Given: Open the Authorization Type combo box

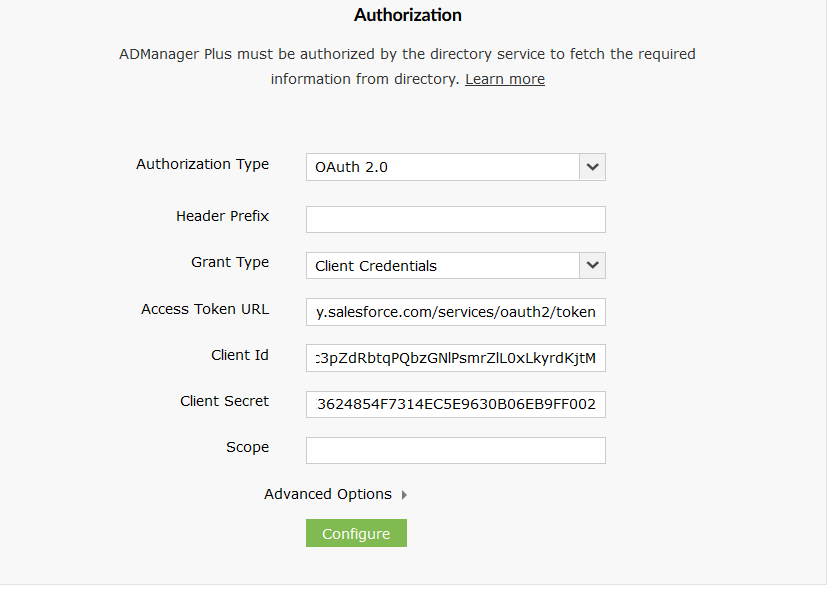Looking at the screenshot, I should [455, 167].
